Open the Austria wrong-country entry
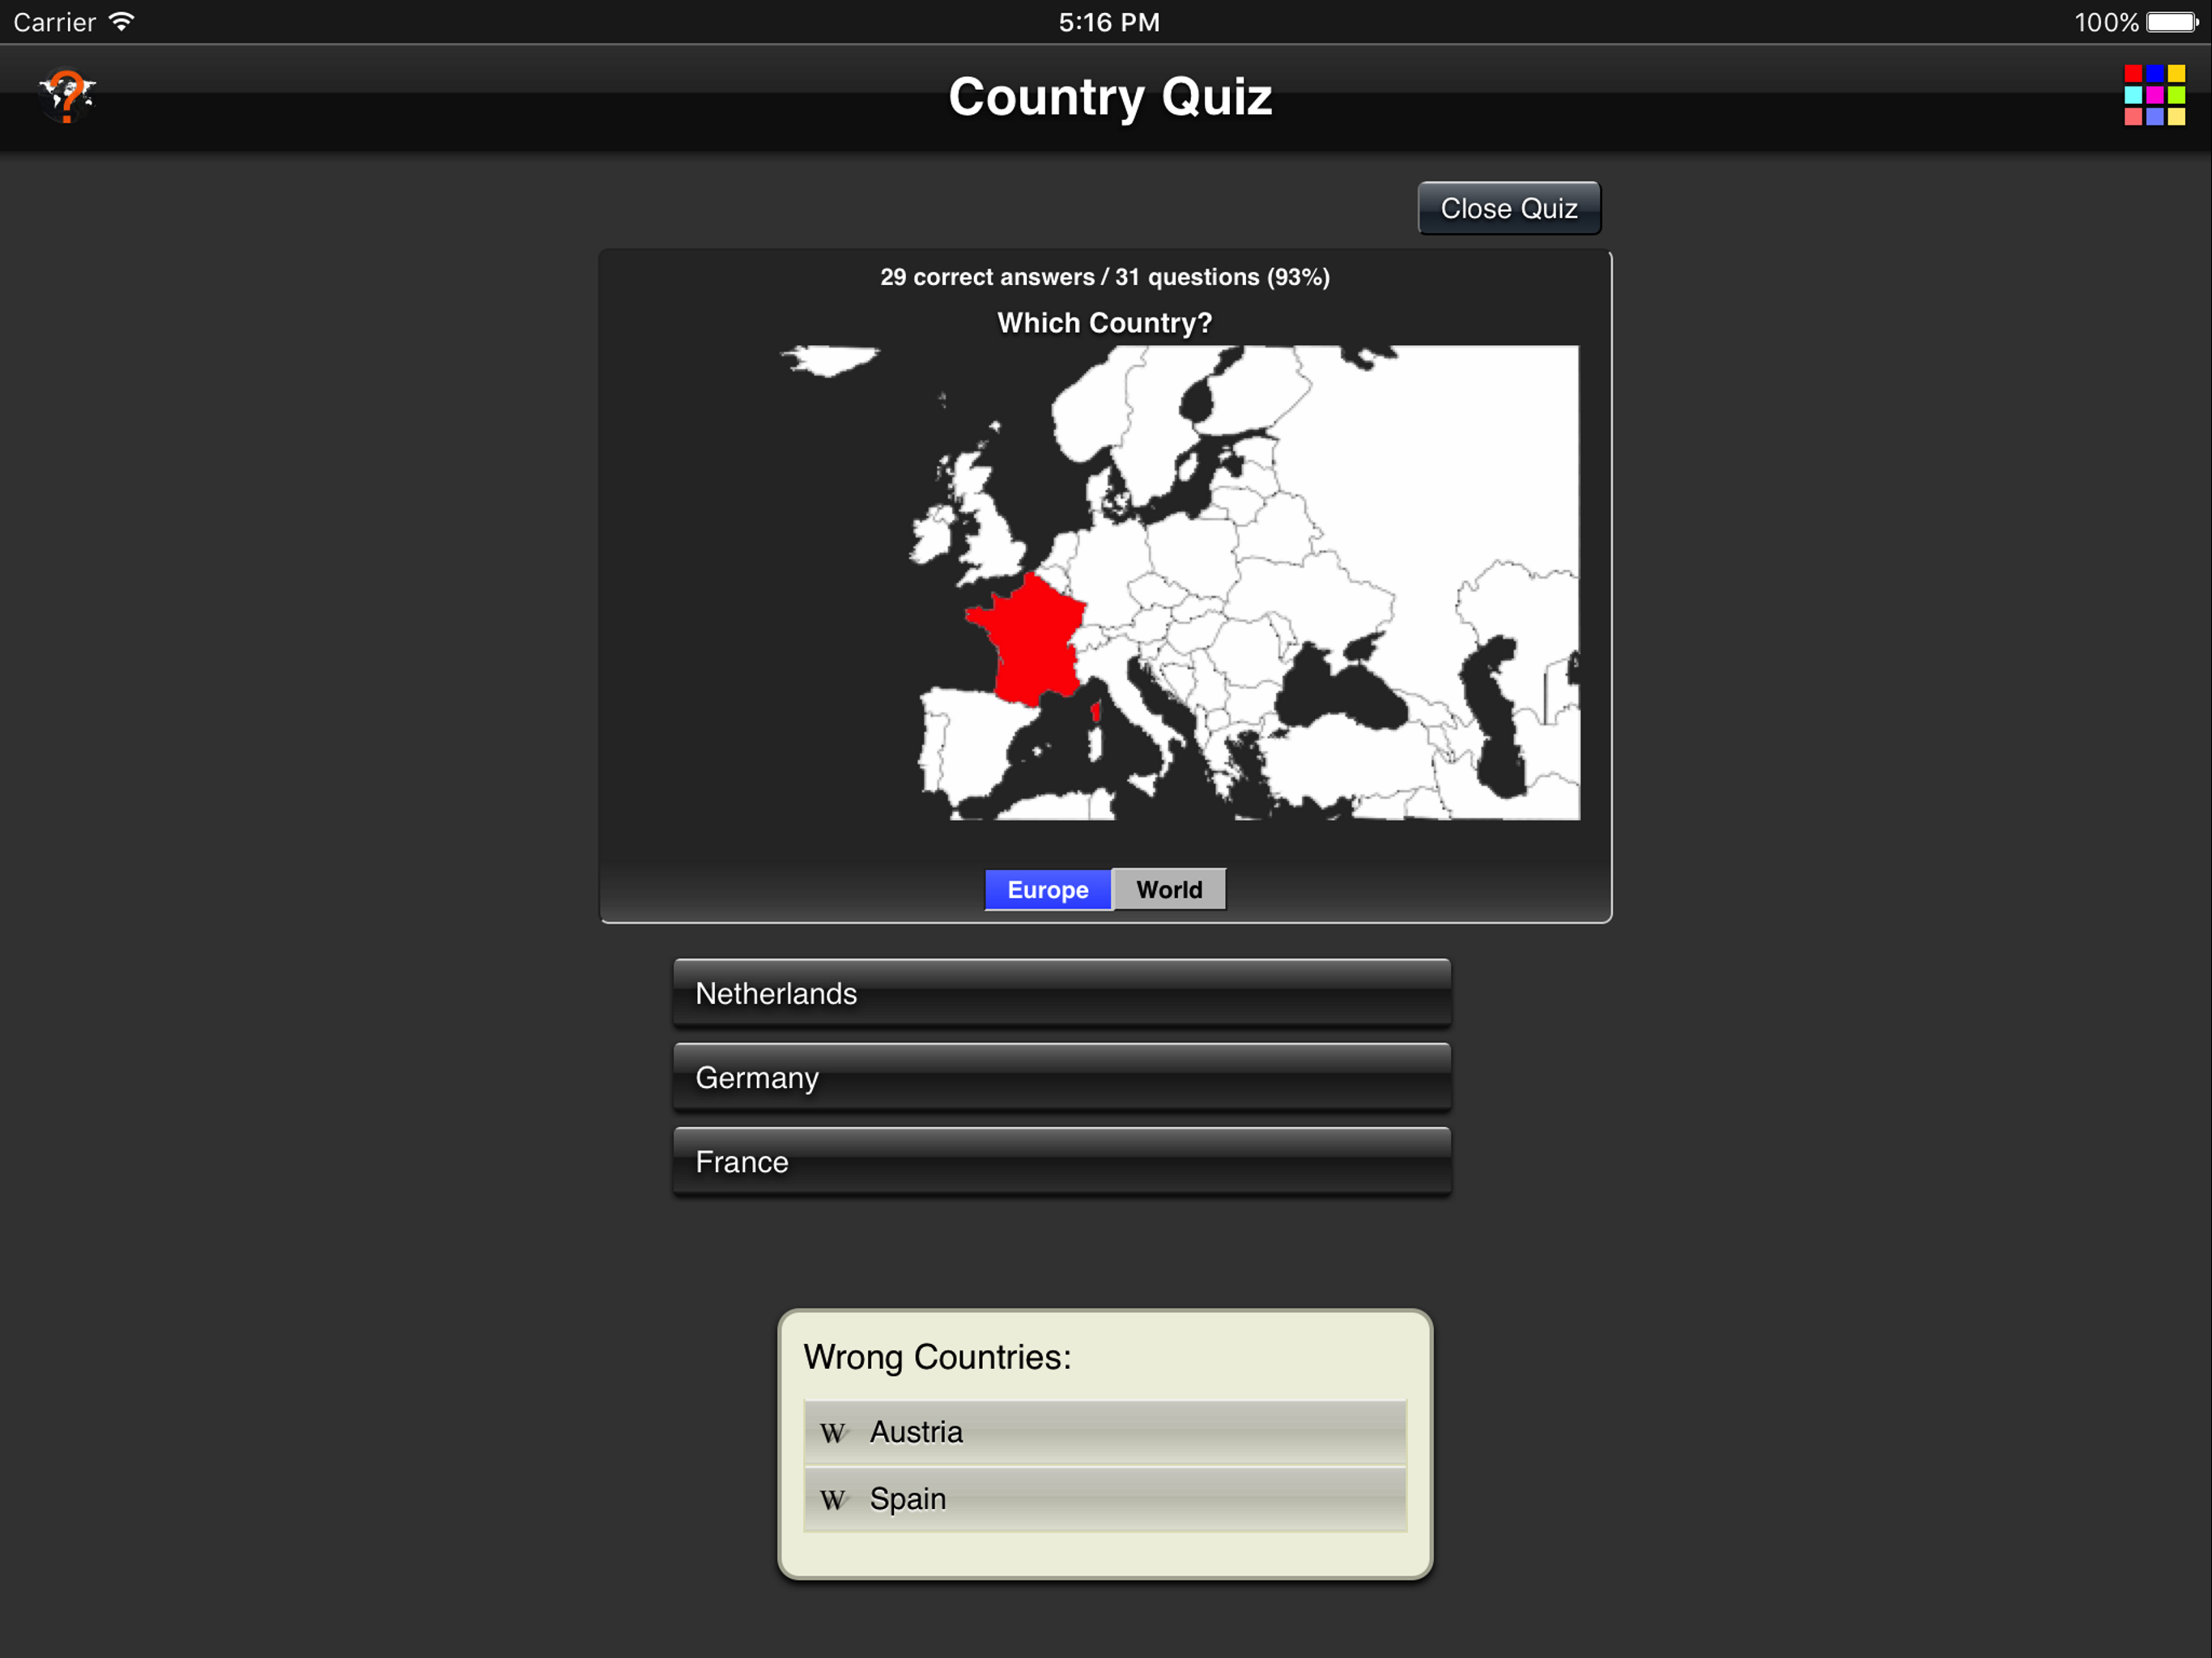The image size is (2212, 1658). point(1105,1432)
